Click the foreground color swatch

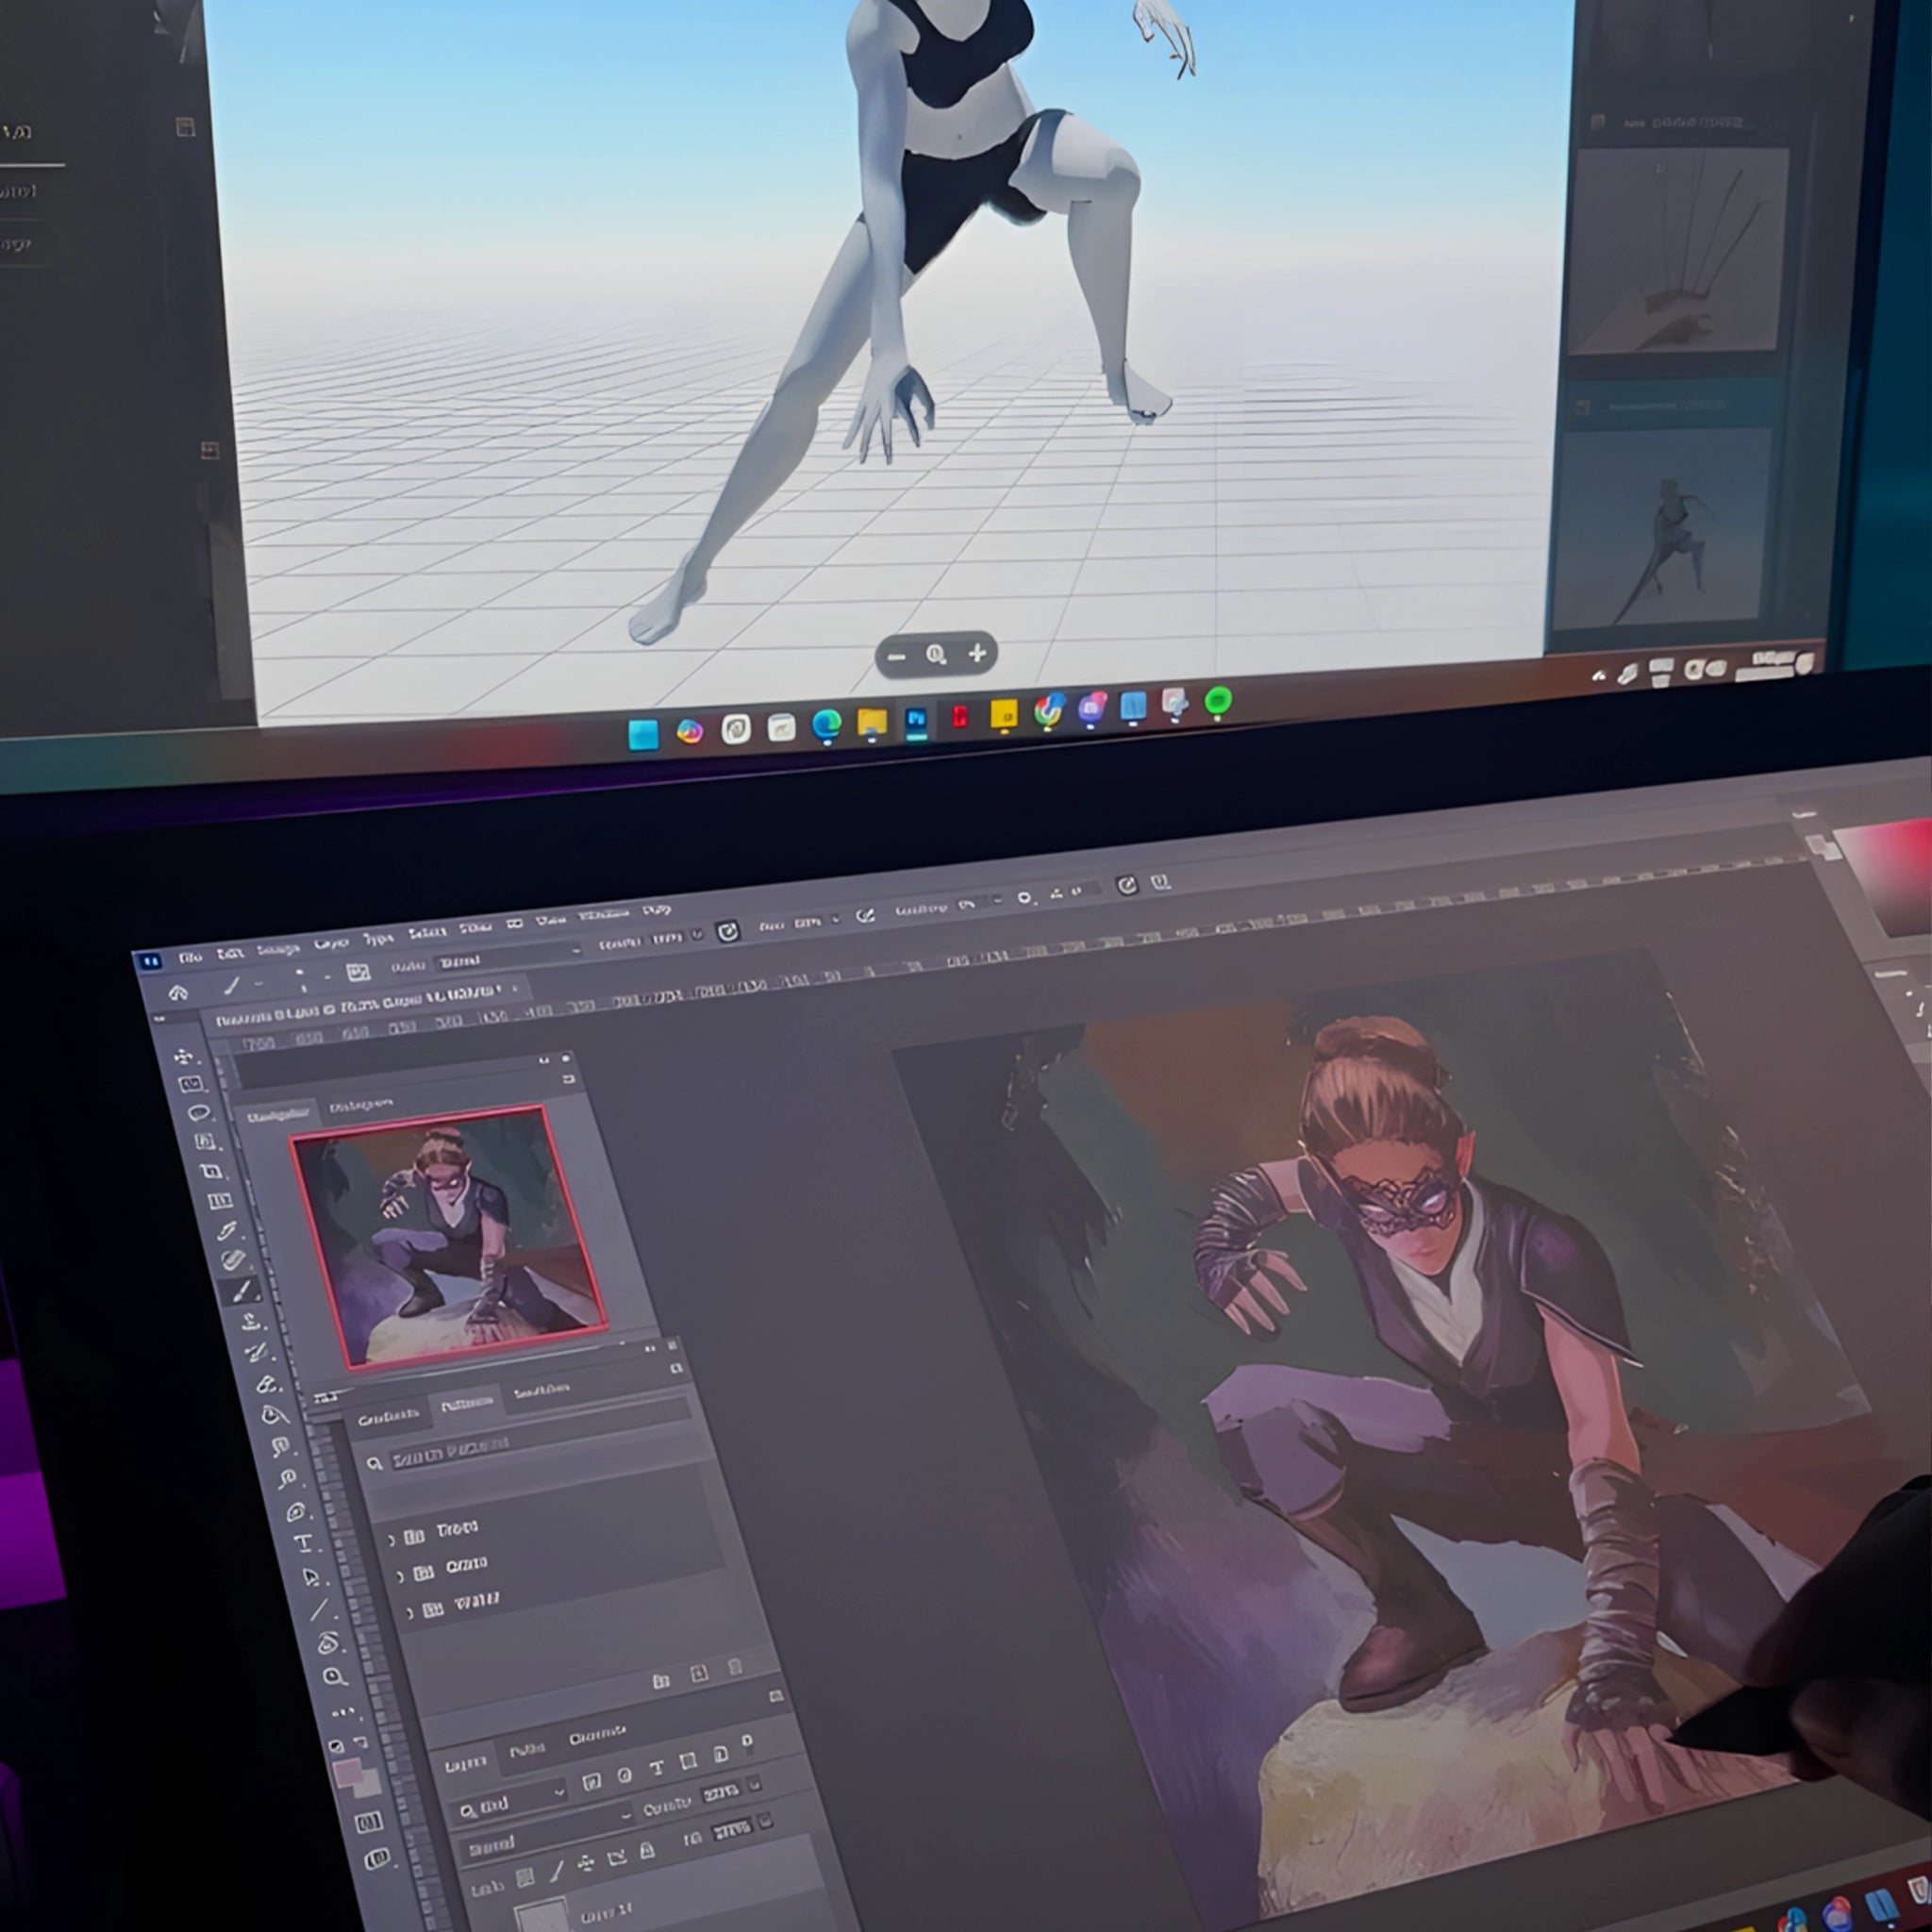pyautogui.click(x=347, y=1774)
